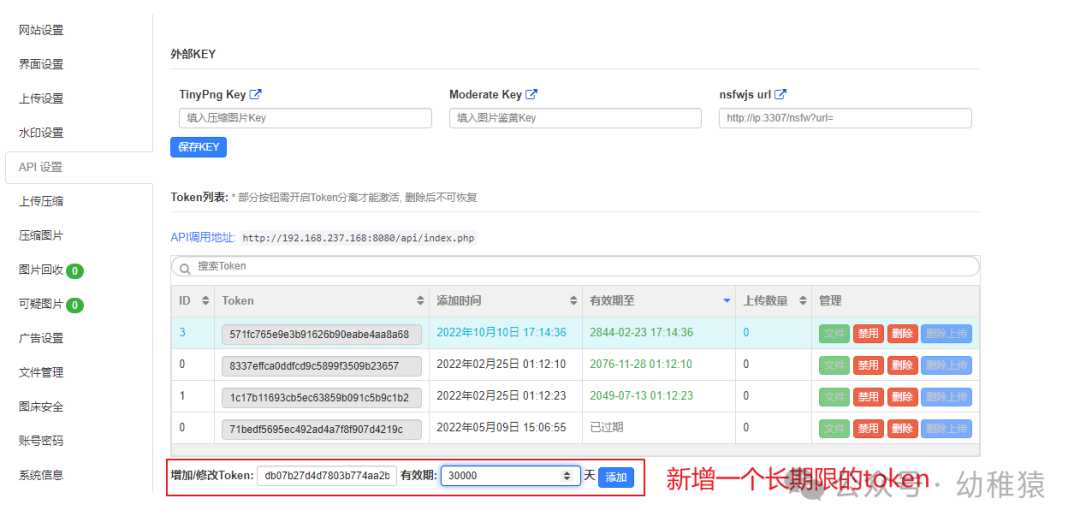Open Moderate Key external link icon
This screenshot has height=528, width=1080.
pyautogui.click(x=531, y=94)
